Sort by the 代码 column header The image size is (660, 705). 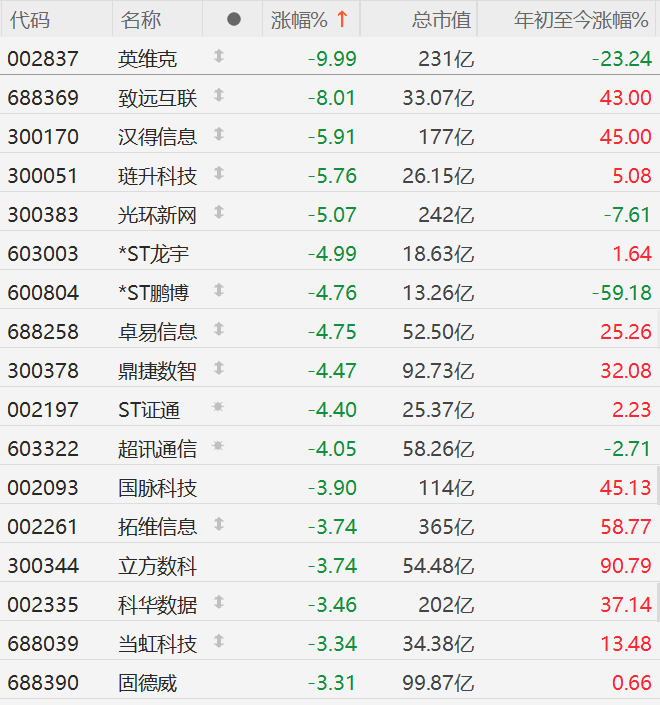[30, 20]
